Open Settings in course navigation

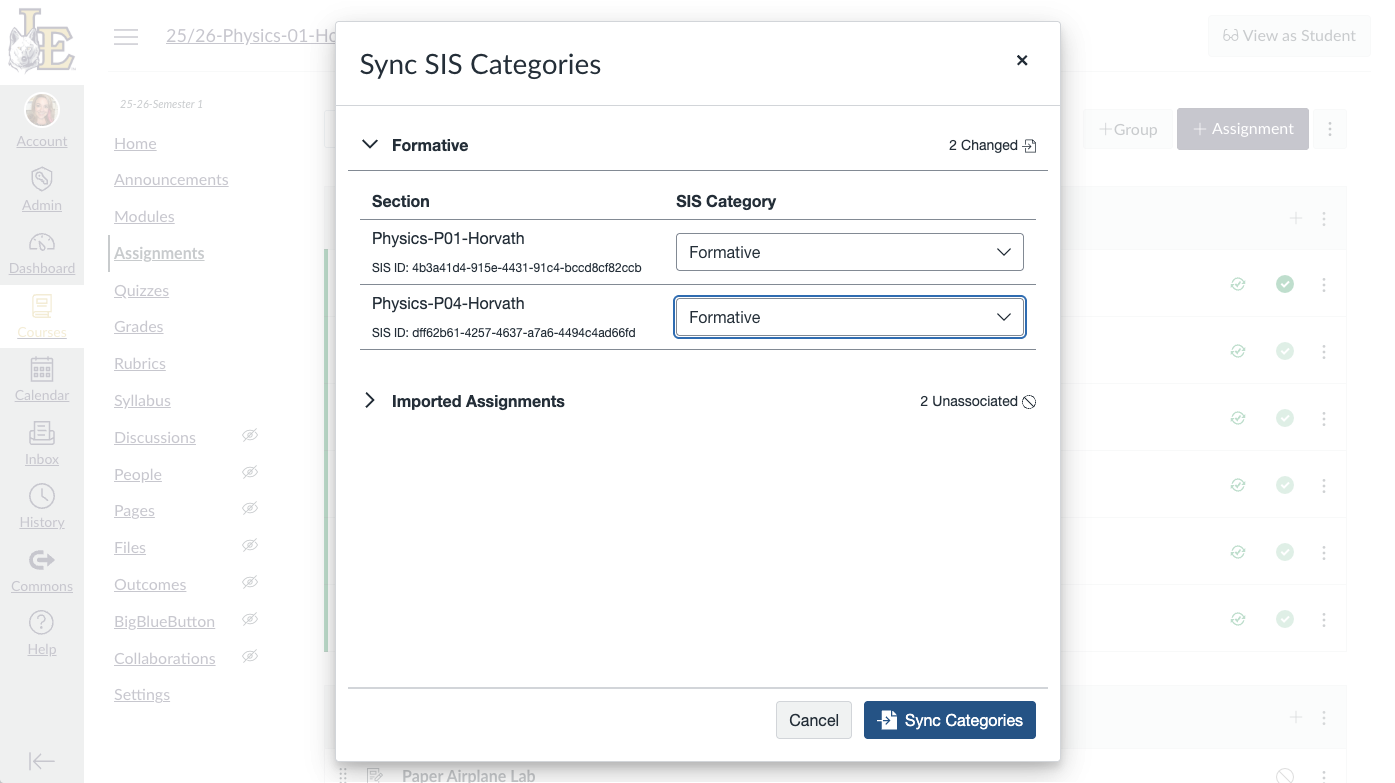142,694
